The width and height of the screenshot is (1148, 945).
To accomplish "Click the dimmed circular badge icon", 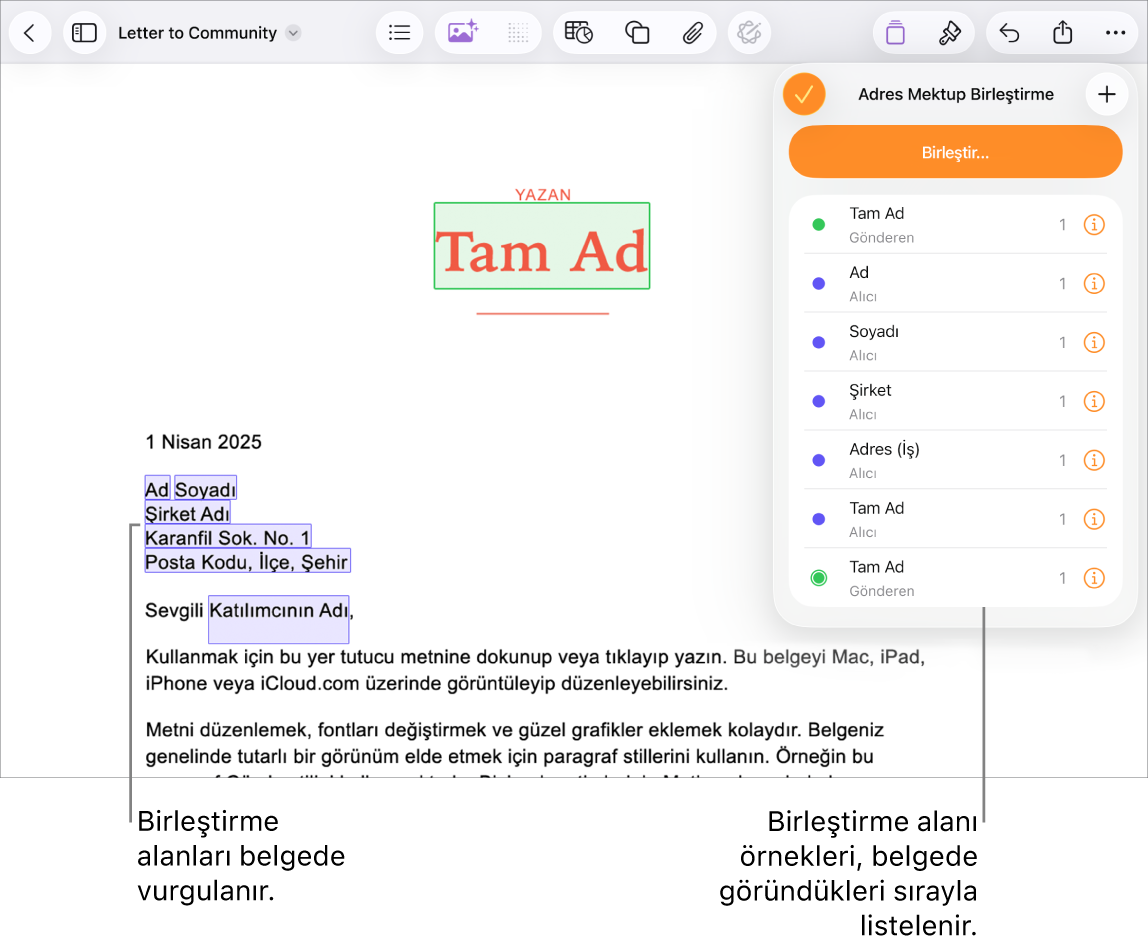I will pos(749,33).
